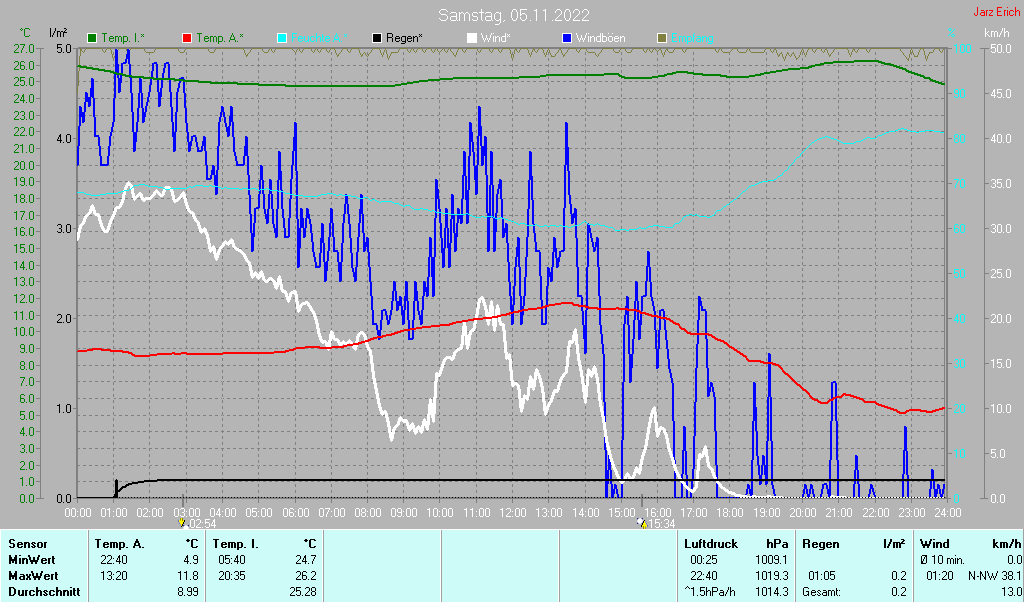
Task: Click the marker icon at 02:54
Action: 181,522
